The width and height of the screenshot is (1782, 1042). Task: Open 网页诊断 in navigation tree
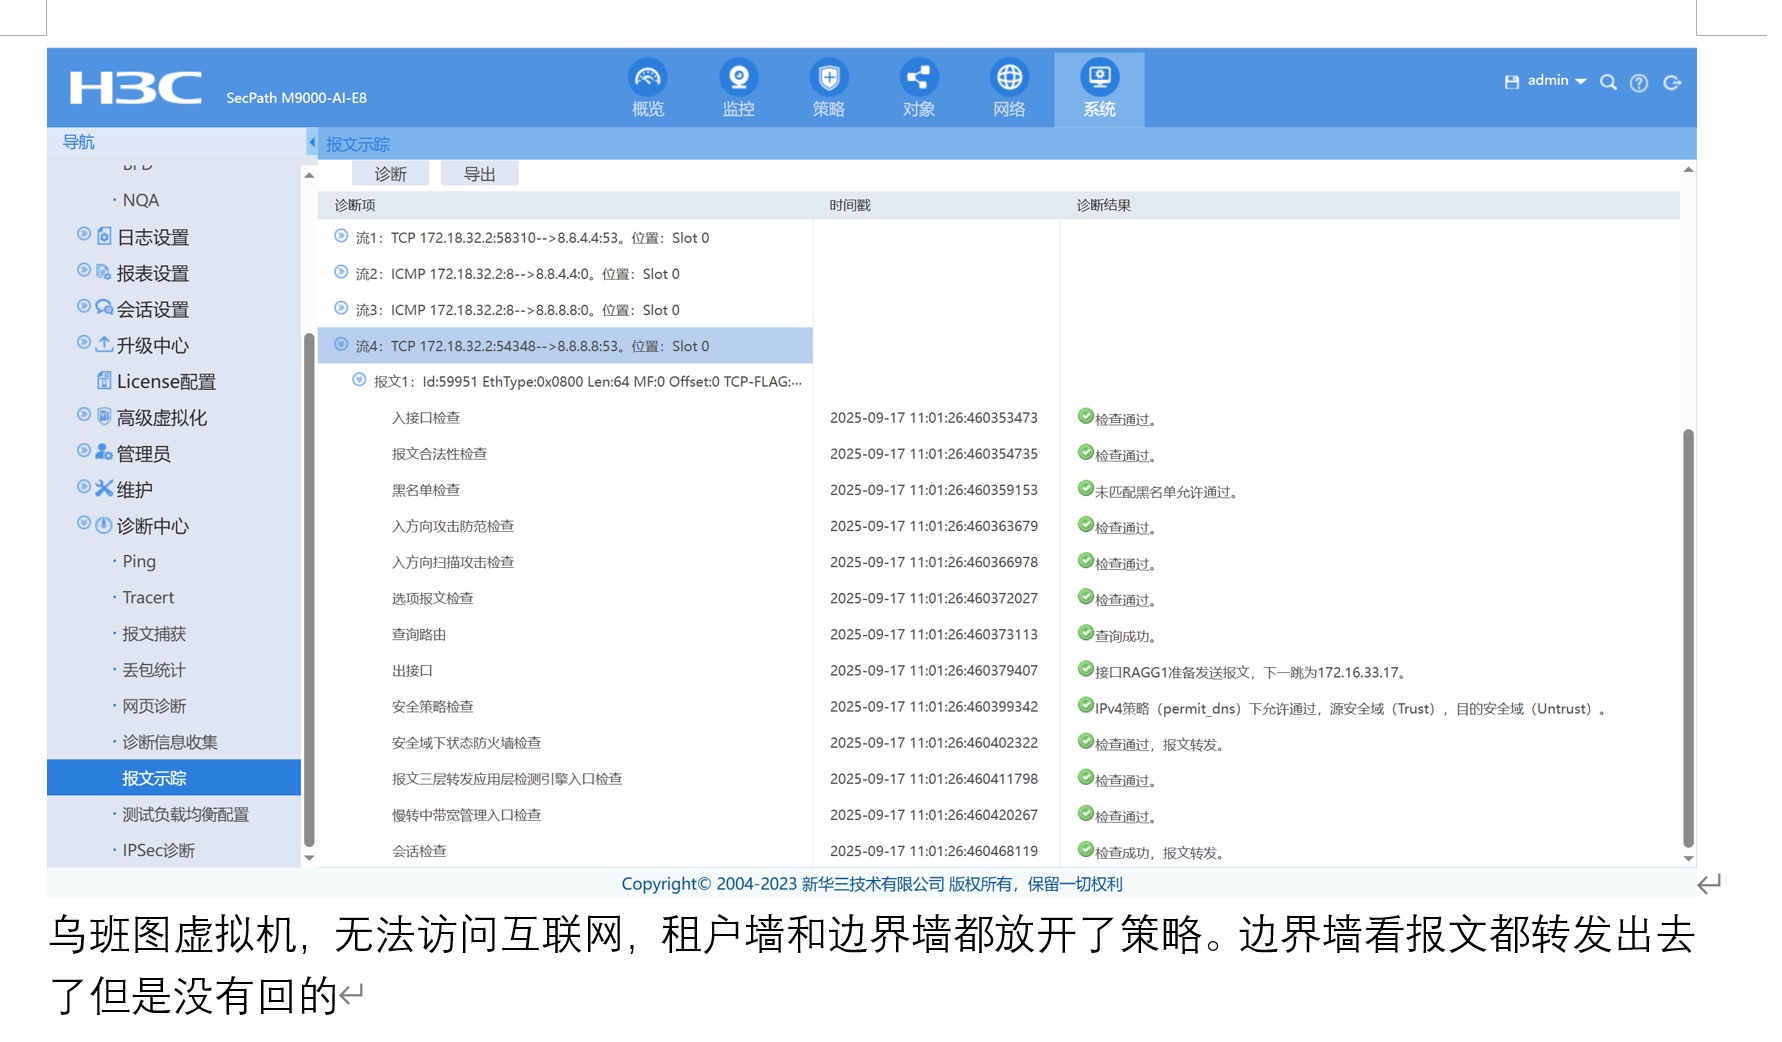(154, 706)
